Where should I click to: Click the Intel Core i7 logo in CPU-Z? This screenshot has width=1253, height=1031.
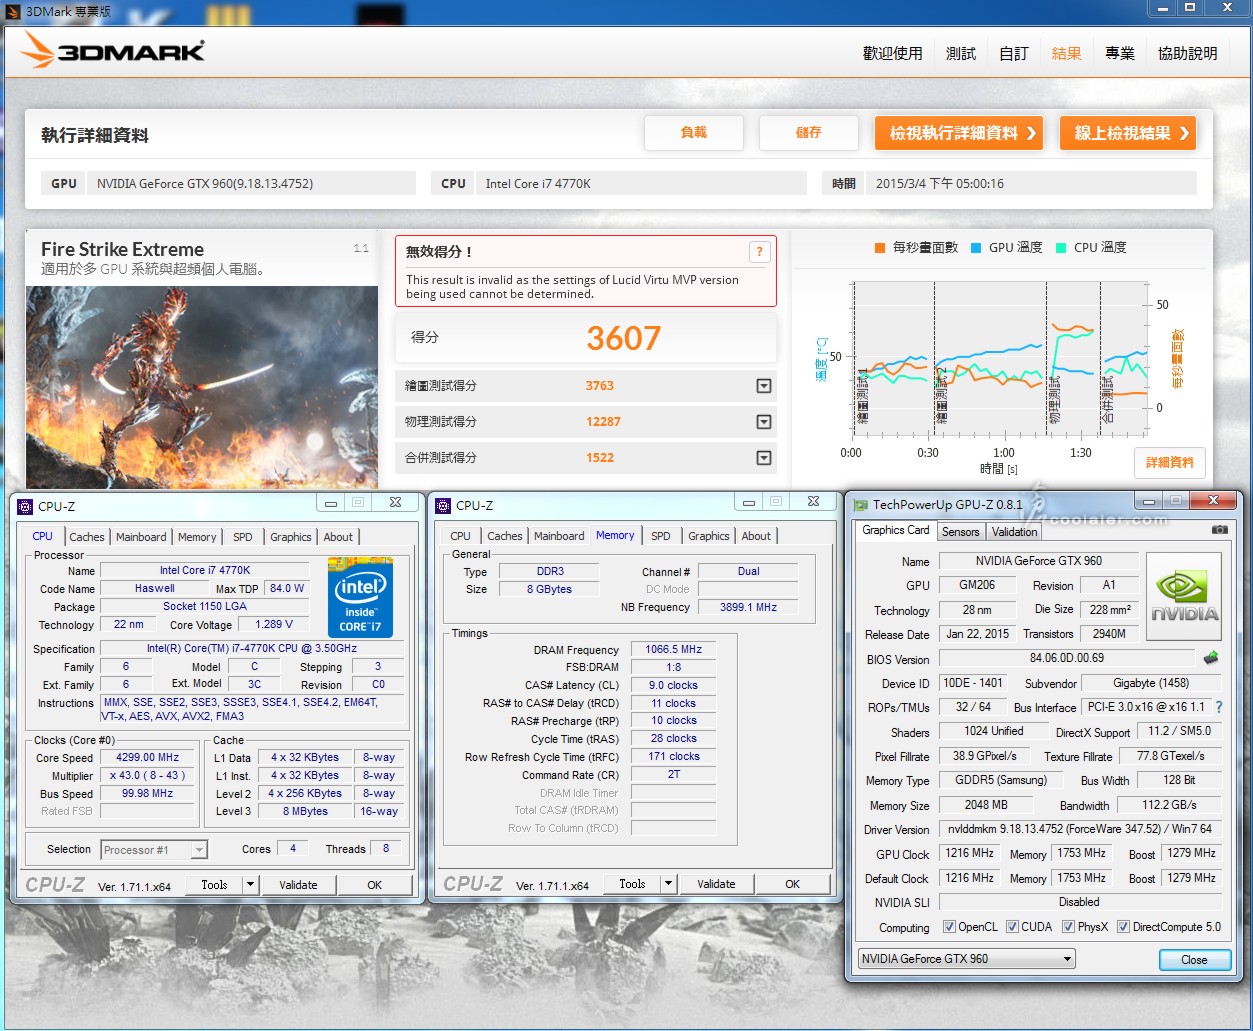pyautogui.click(x=360, y=597)
